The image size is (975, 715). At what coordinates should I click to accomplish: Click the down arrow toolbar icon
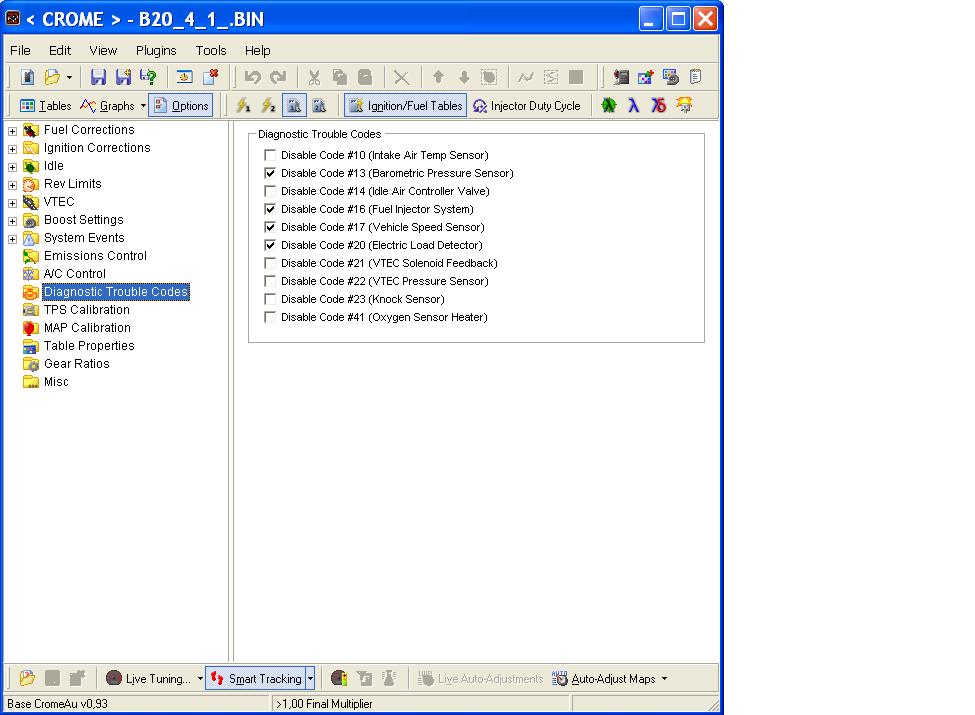coord(464,77)
